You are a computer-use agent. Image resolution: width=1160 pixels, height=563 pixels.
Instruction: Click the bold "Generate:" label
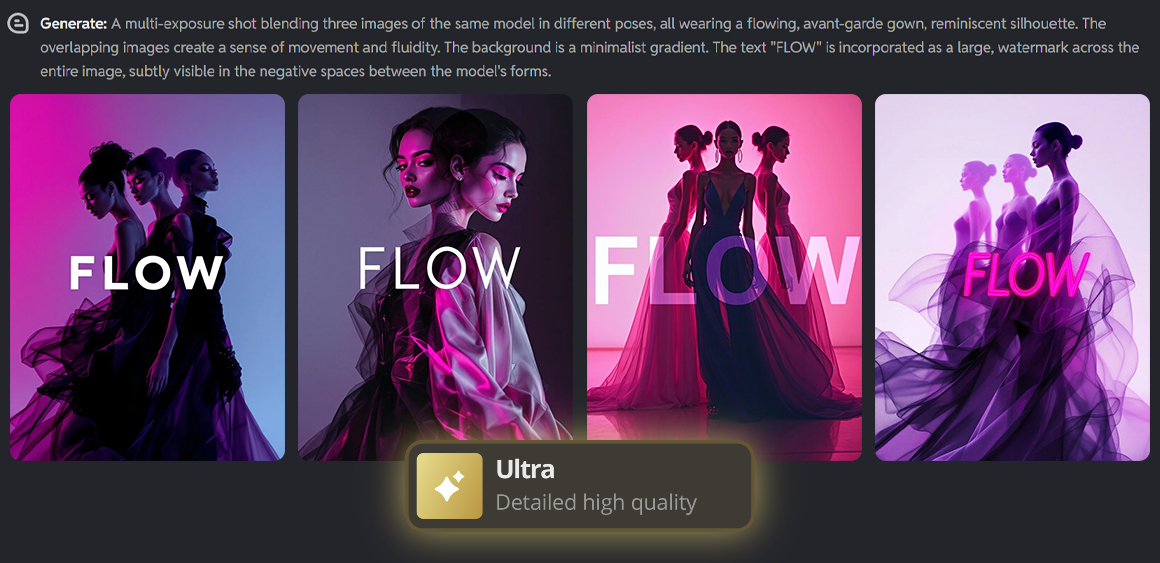click(x=73, y=24)
